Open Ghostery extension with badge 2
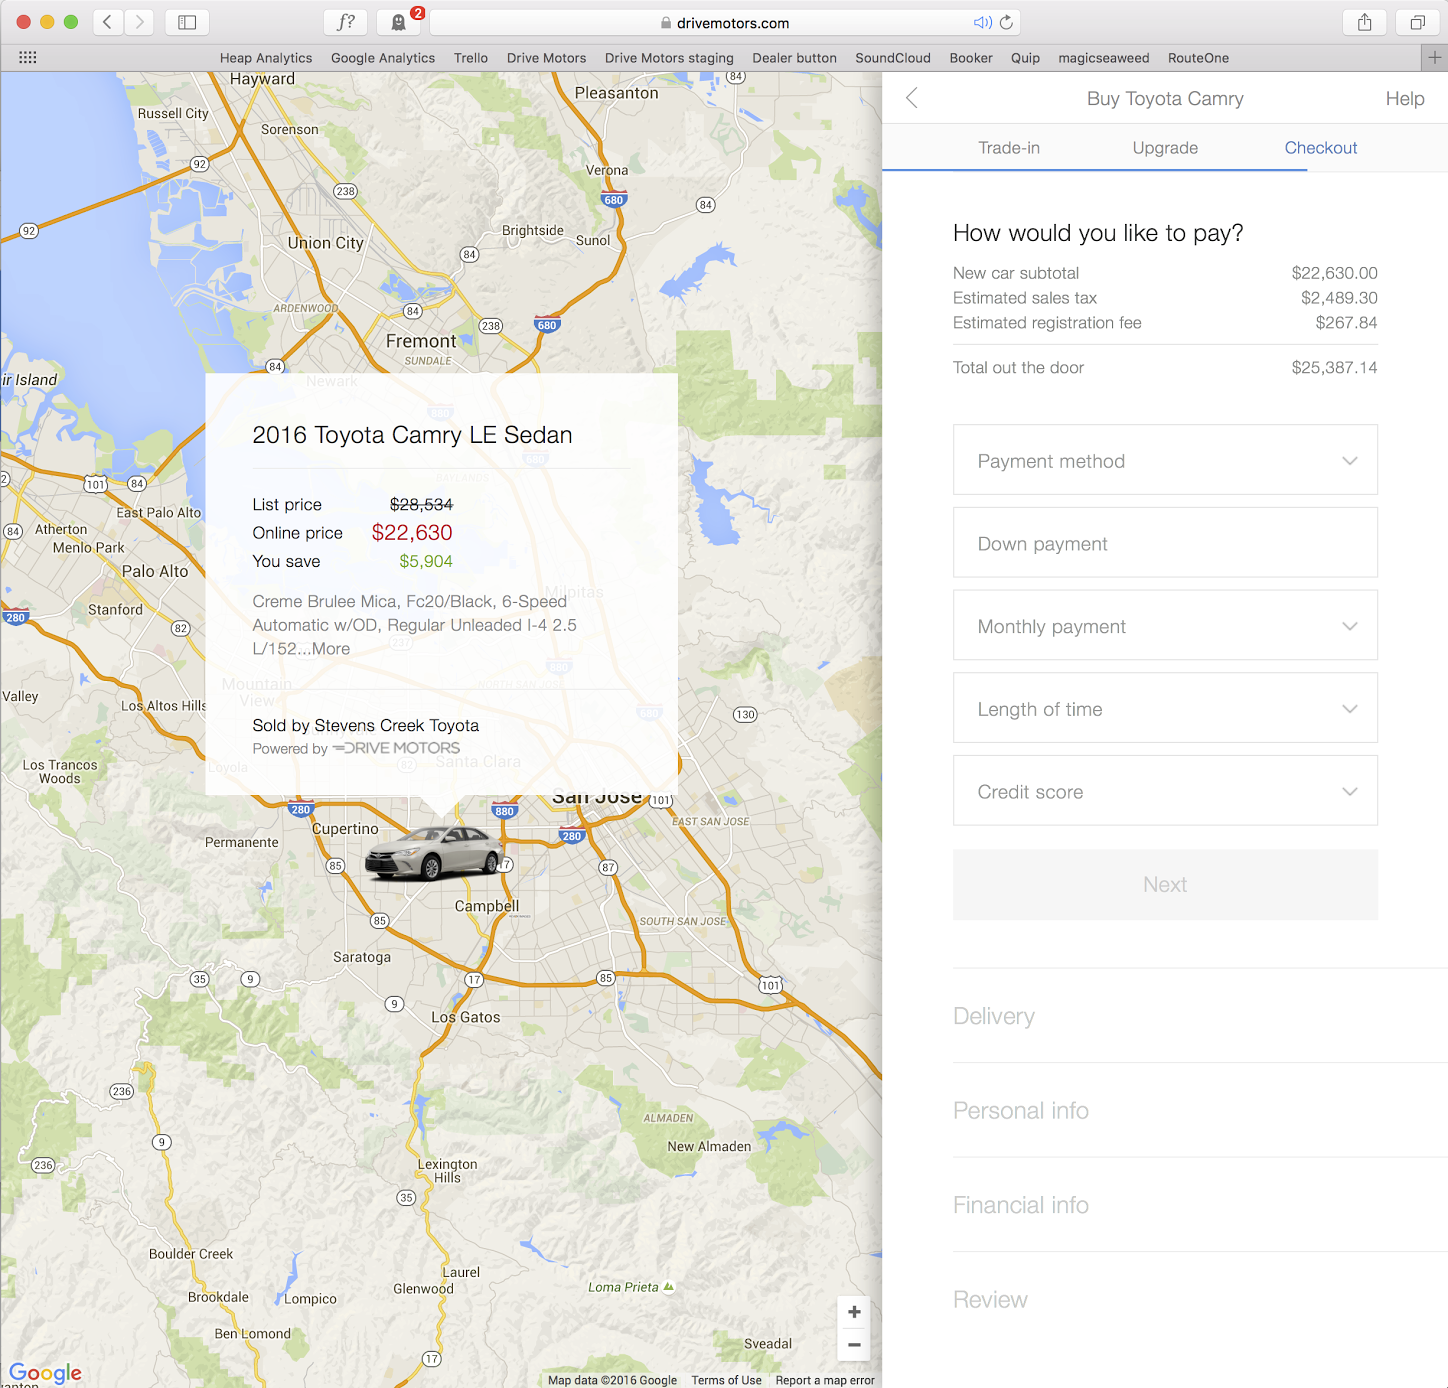Image resolution: width=1448 pixels, height=1388 pixels. tap(399, 22)
